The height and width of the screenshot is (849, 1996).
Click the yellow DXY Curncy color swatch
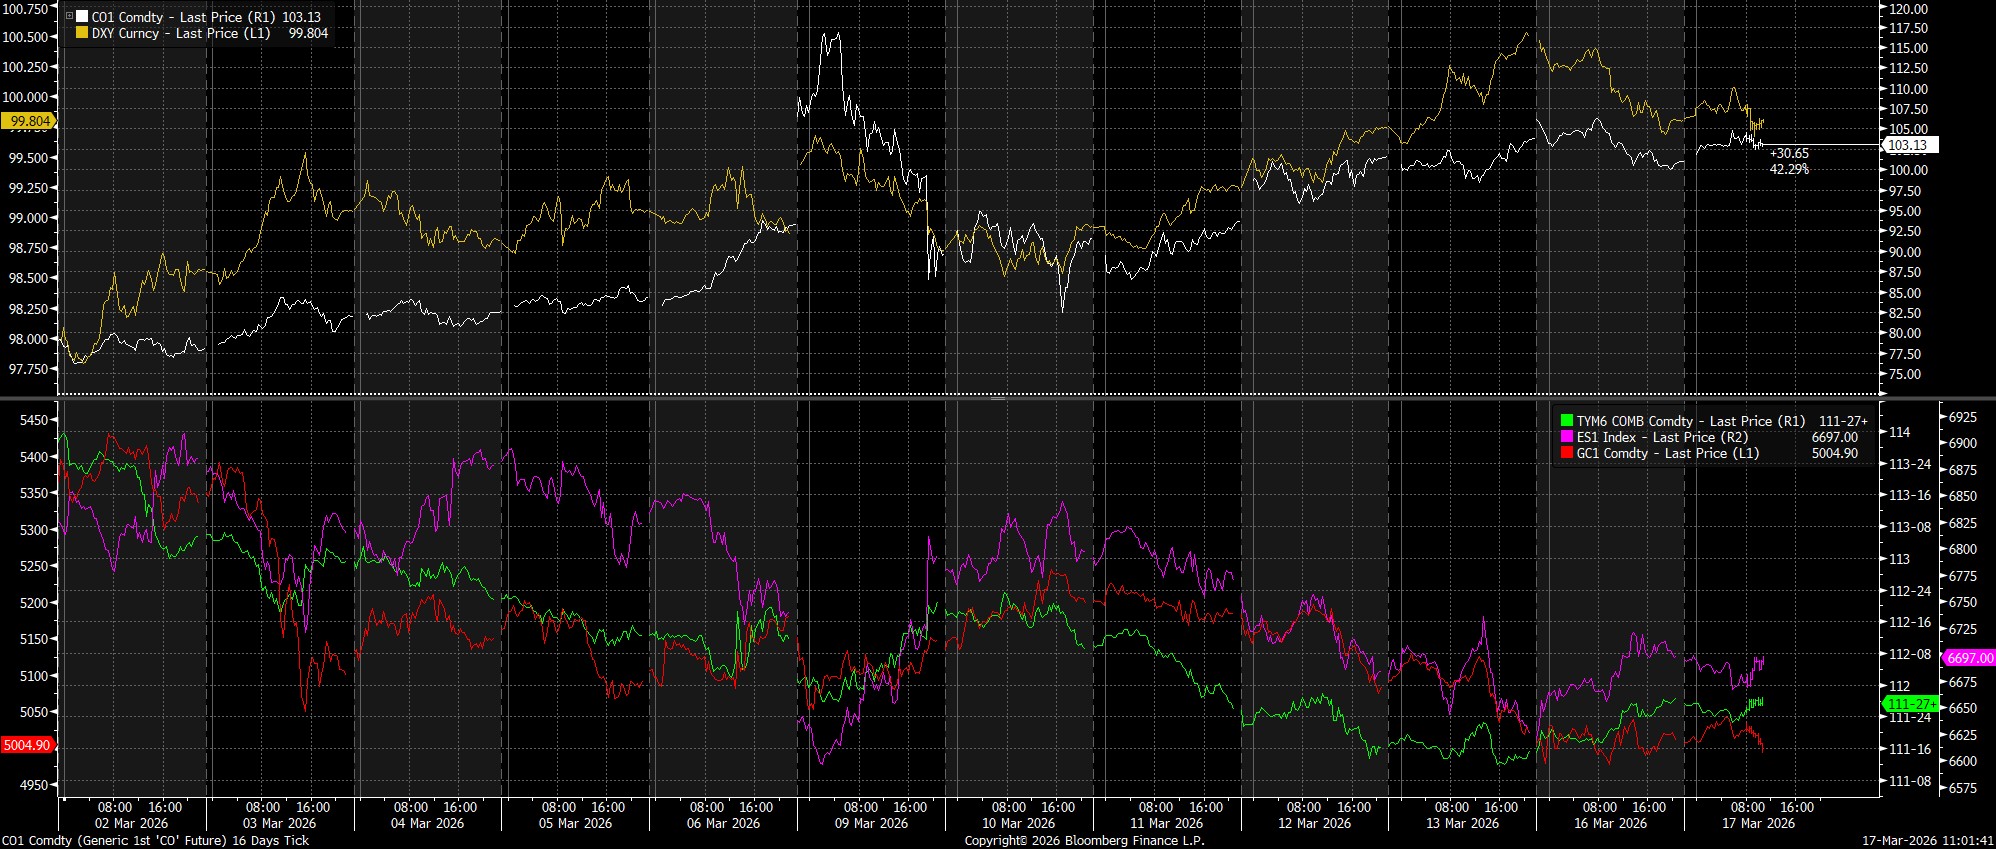click(82, 33)
